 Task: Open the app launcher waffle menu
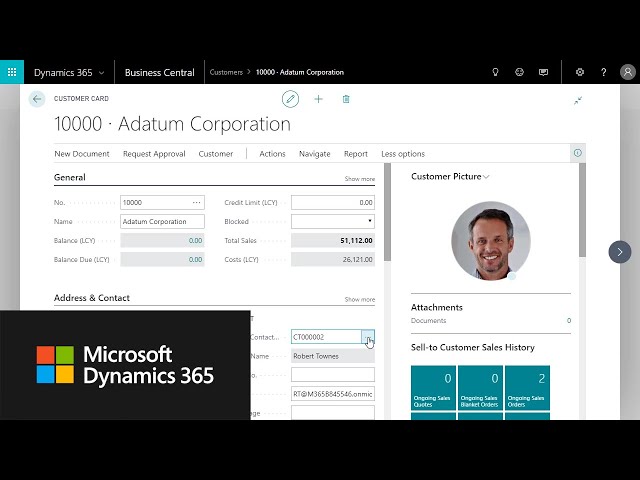tap(12, 72)
